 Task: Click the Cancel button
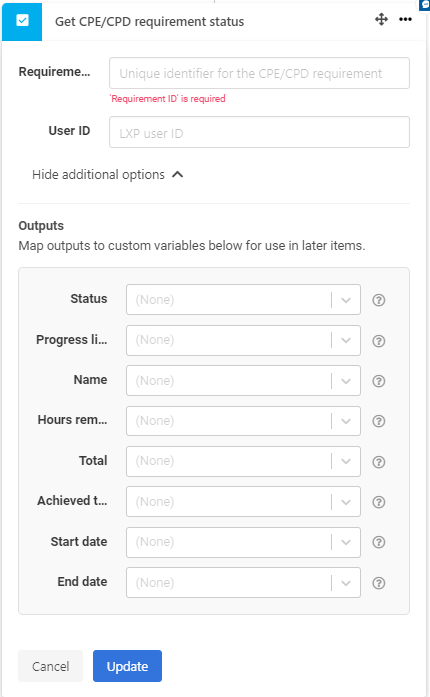[51, 666]
